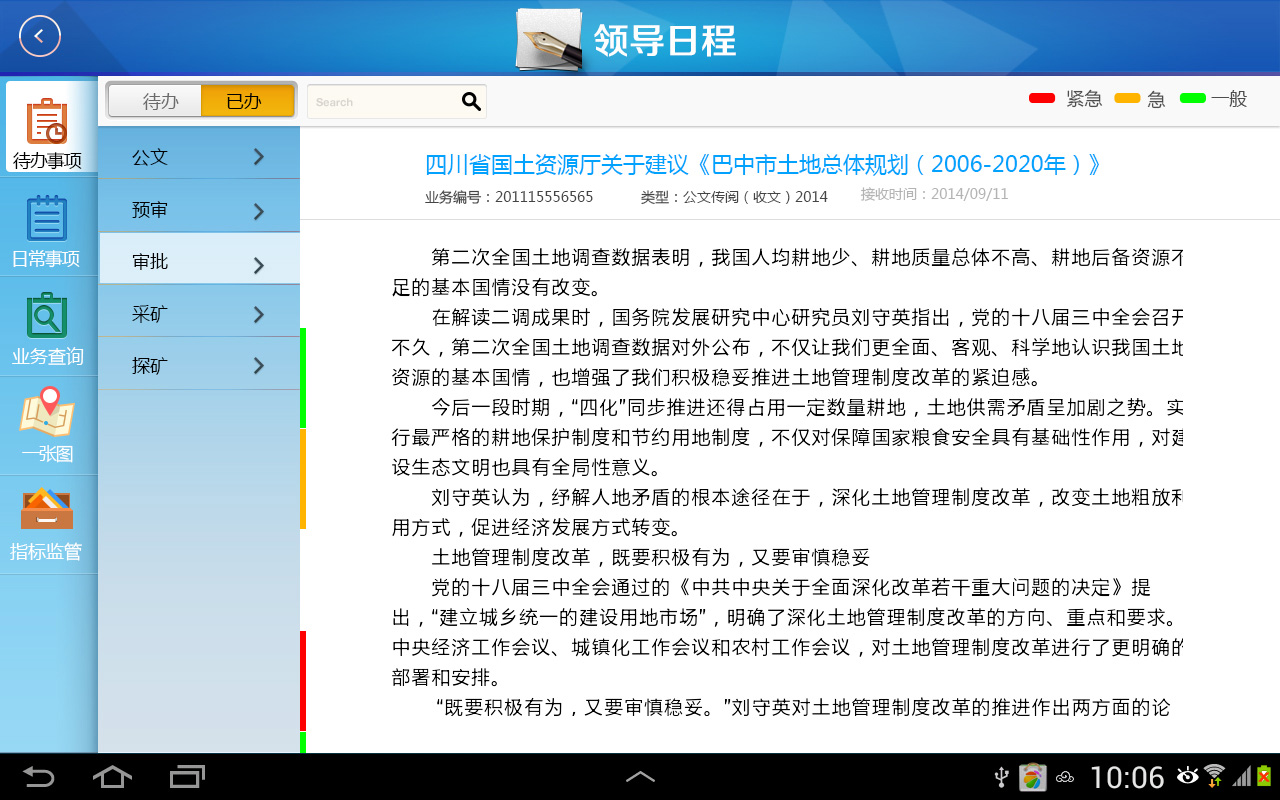Select 公文 list item
Screen dimensions: 1280x800
199,153
